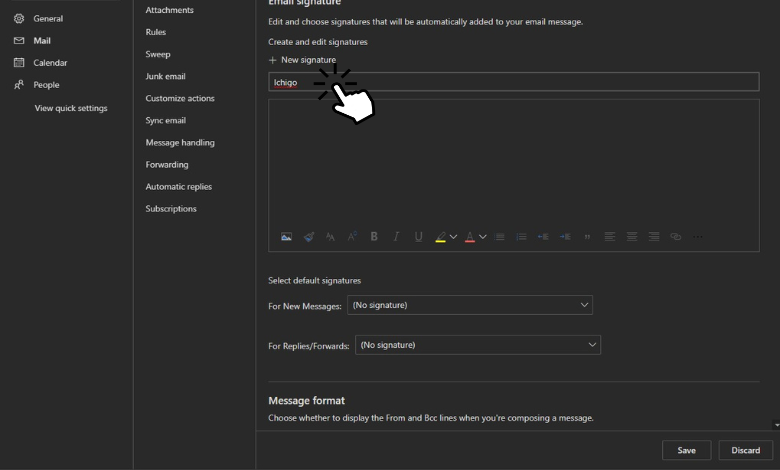
Task: Insert pictures inline icon in signature toolbar
Action: pyautogui.click(x=287, y=237)
